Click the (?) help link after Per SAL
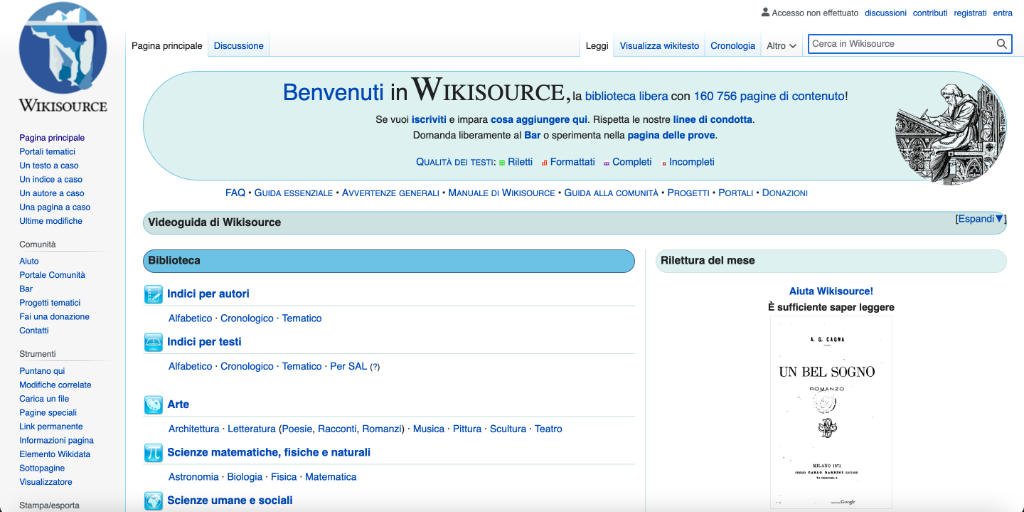The image size is (1024, 512). point(375,367)
